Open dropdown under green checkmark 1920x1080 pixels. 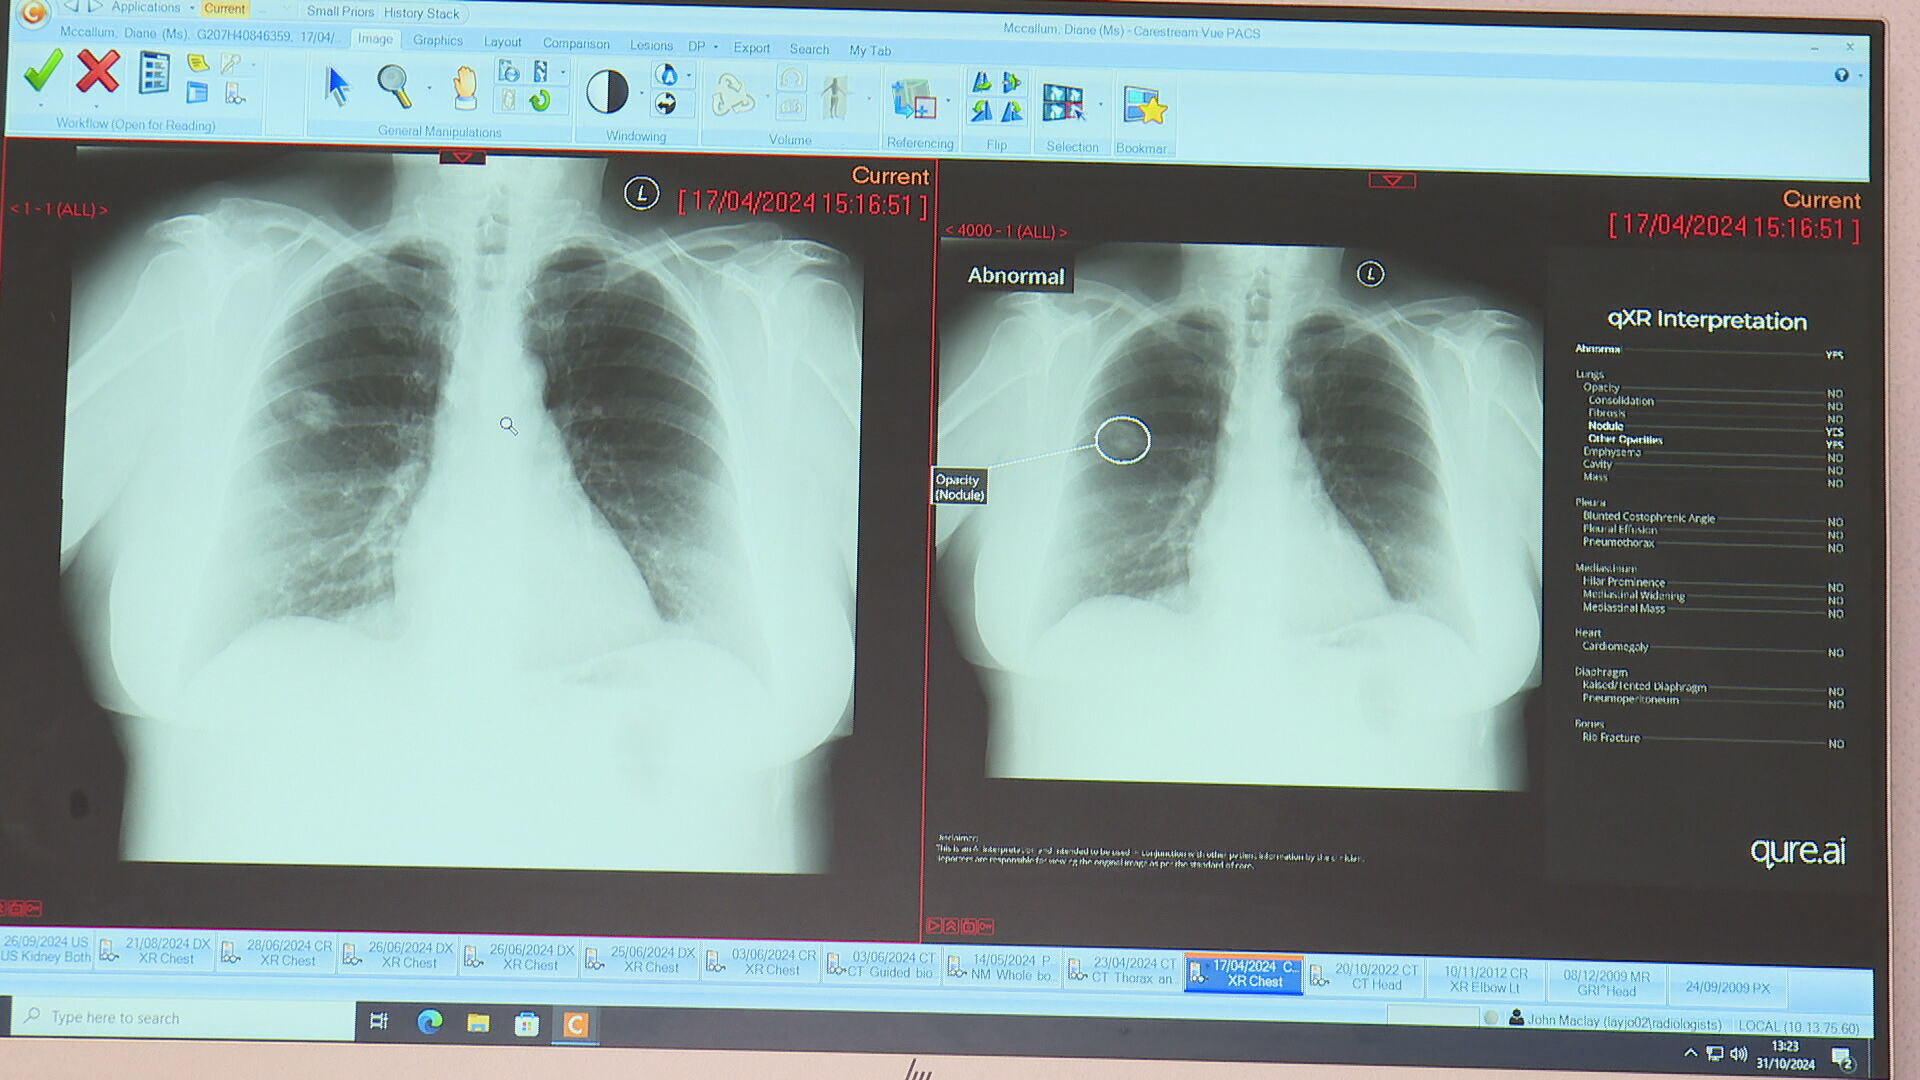[x=41, y=104]
